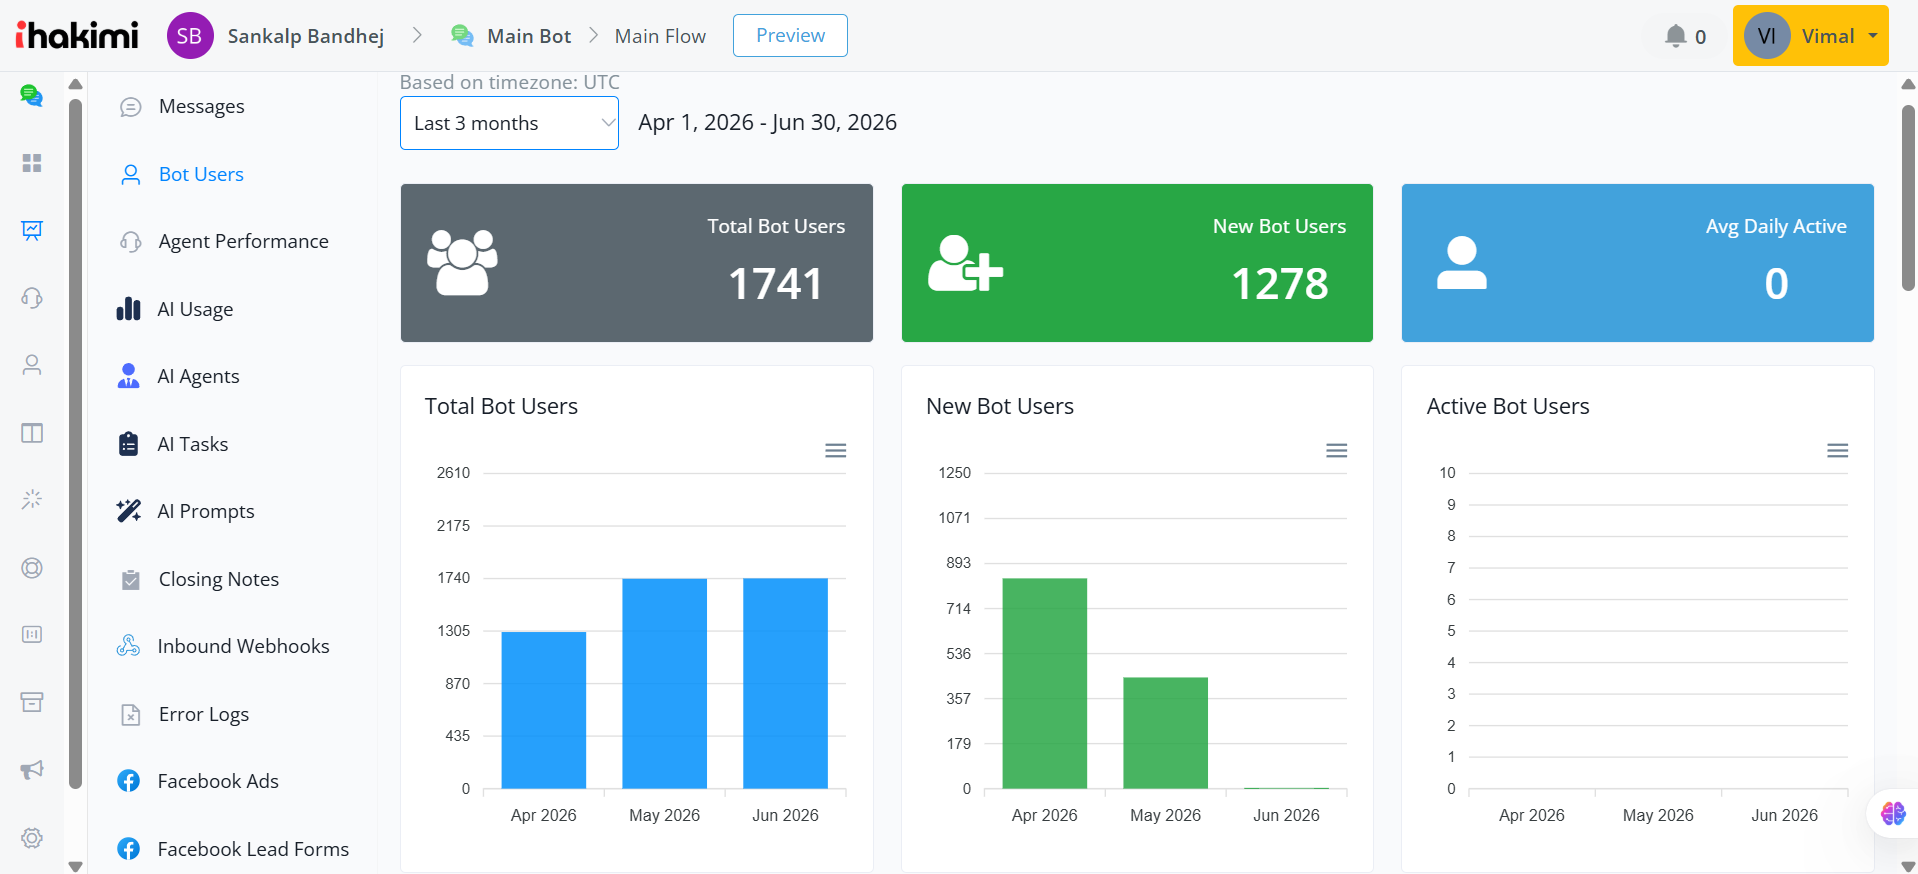The width and height of the screenshot is (1918, 874).
Task: Open the AI brain assistant floating icon
Action: tap(1893, 813)
